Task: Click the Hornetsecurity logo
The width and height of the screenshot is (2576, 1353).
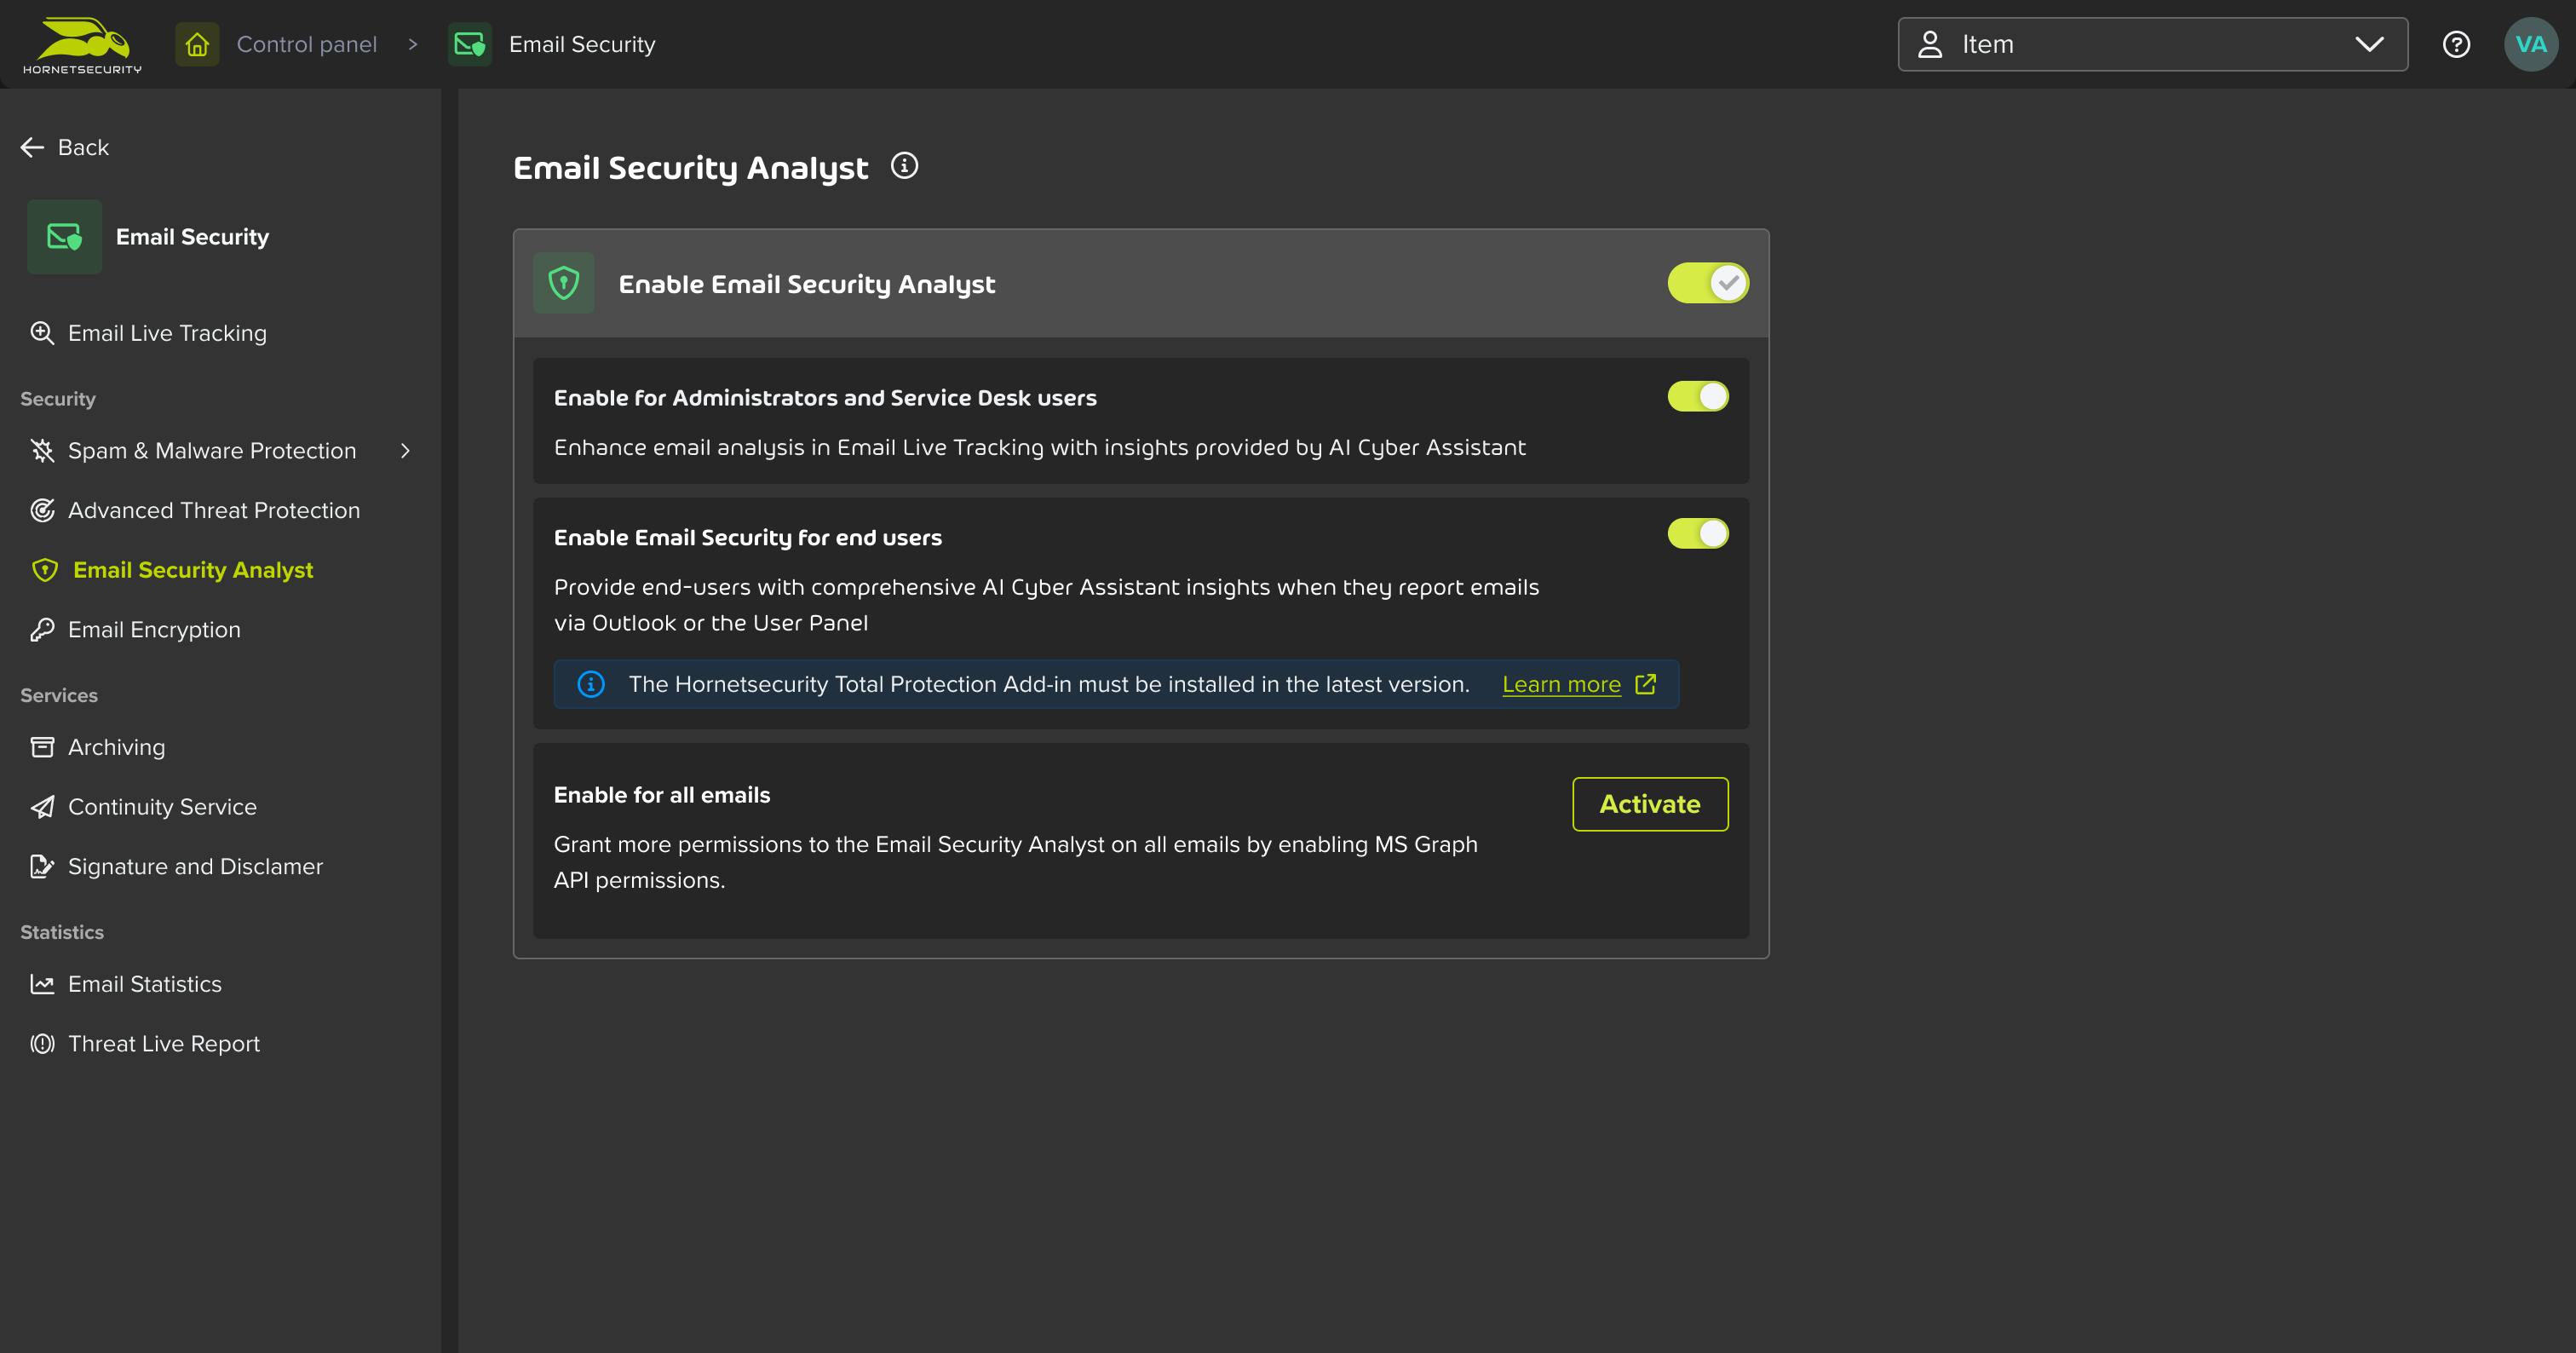Action: click(x=80, y=43)
